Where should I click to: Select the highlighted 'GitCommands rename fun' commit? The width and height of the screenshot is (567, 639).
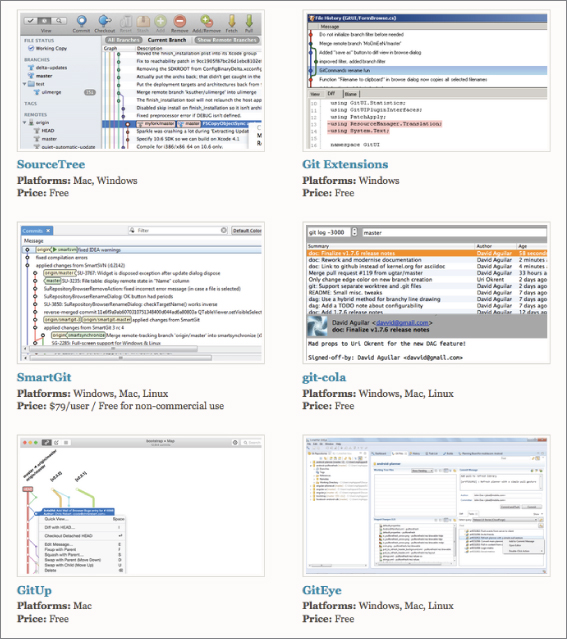tap(426, 71)
